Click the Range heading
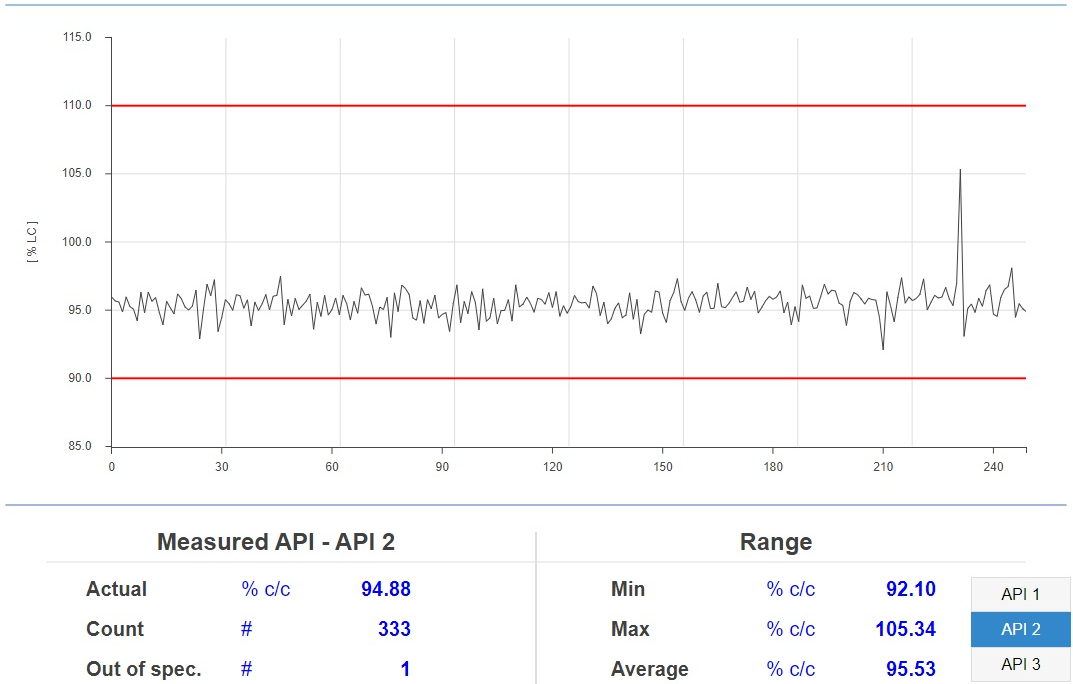The width and height of the screenshot is (1073, 684). click(776, 542)
